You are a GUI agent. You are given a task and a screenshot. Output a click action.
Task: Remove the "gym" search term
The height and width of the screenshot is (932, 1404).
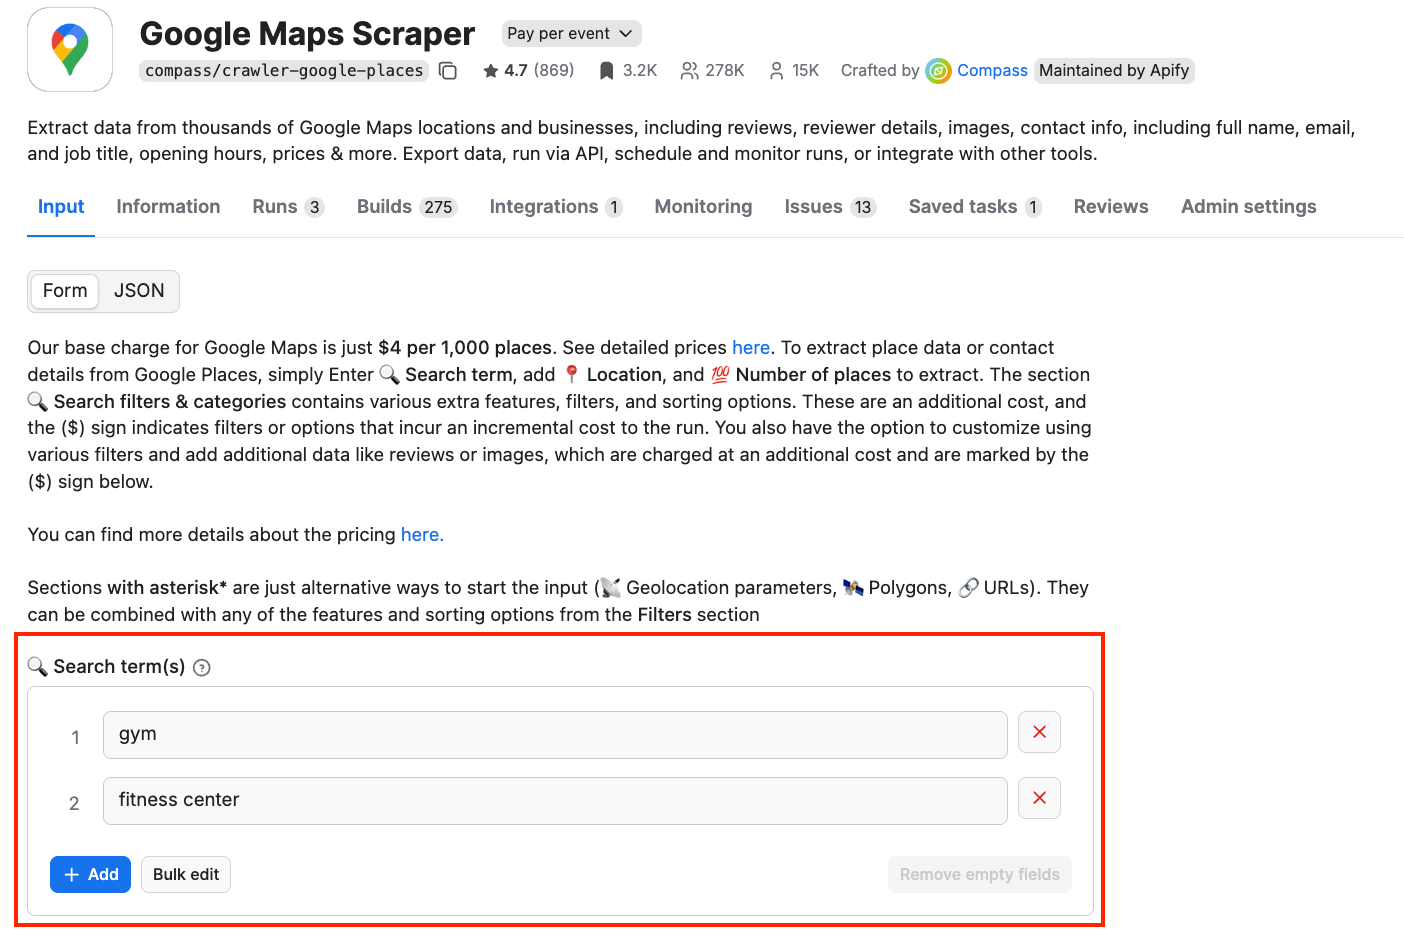click(1039, 732)
